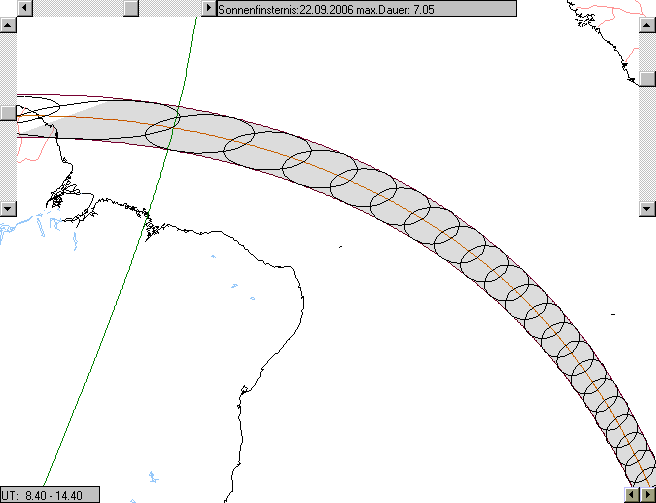Click the left vertical scrollbar thumb
The height and width of the screenshot is (503, 656).
(8, 113)
